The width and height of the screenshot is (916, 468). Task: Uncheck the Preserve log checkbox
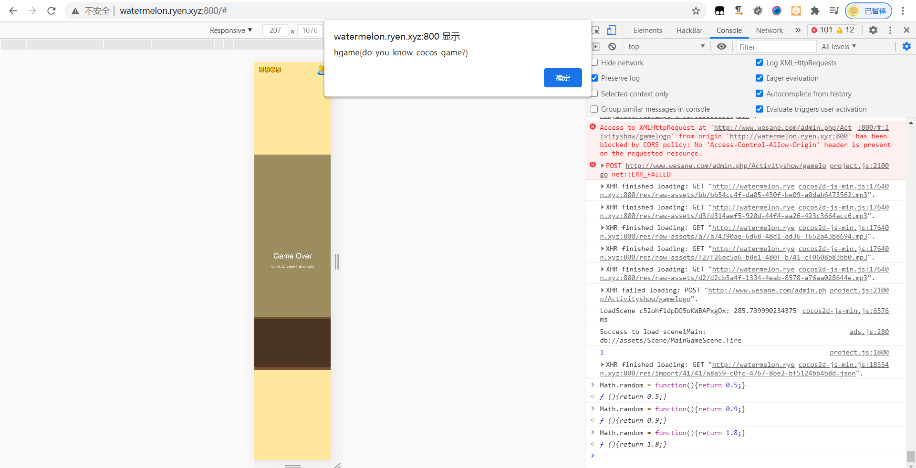[595, 77]
